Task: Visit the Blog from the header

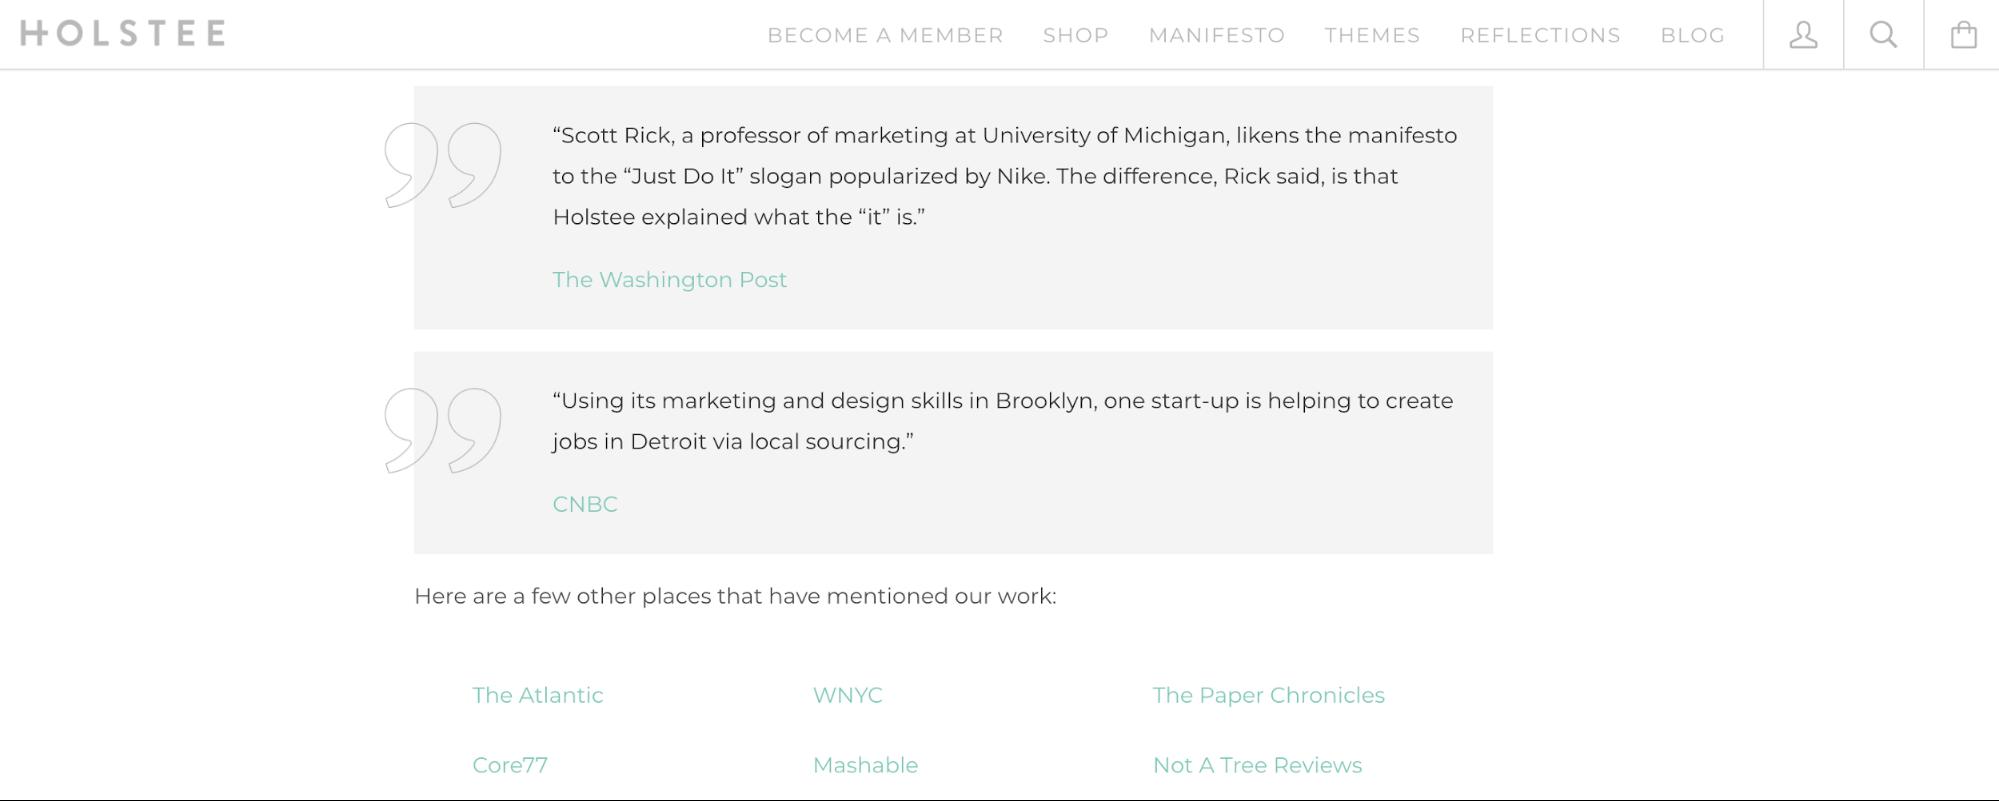Action: 1692,36
